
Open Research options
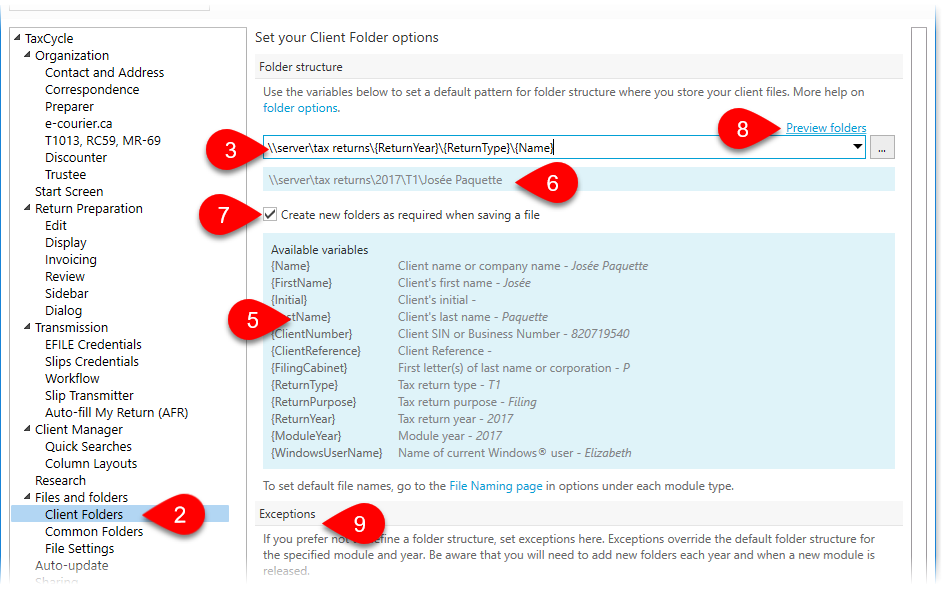[x=60, y=480]
